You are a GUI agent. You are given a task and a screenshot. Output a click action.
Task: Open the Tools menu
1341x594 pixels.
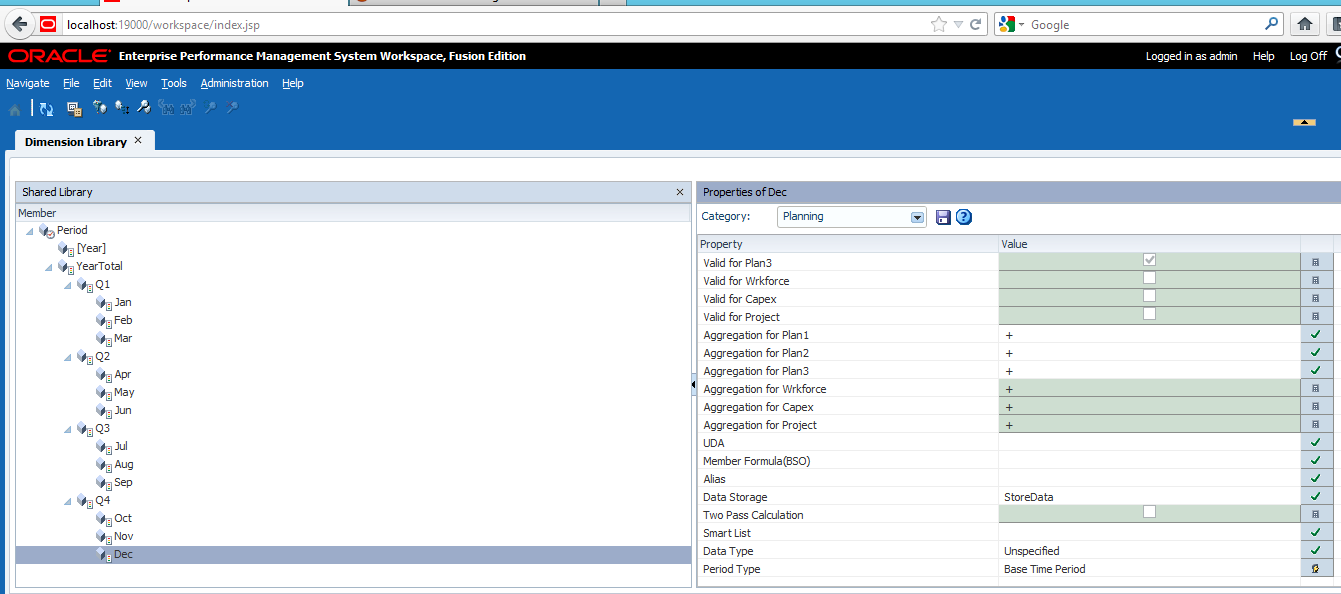coord(174,83)
